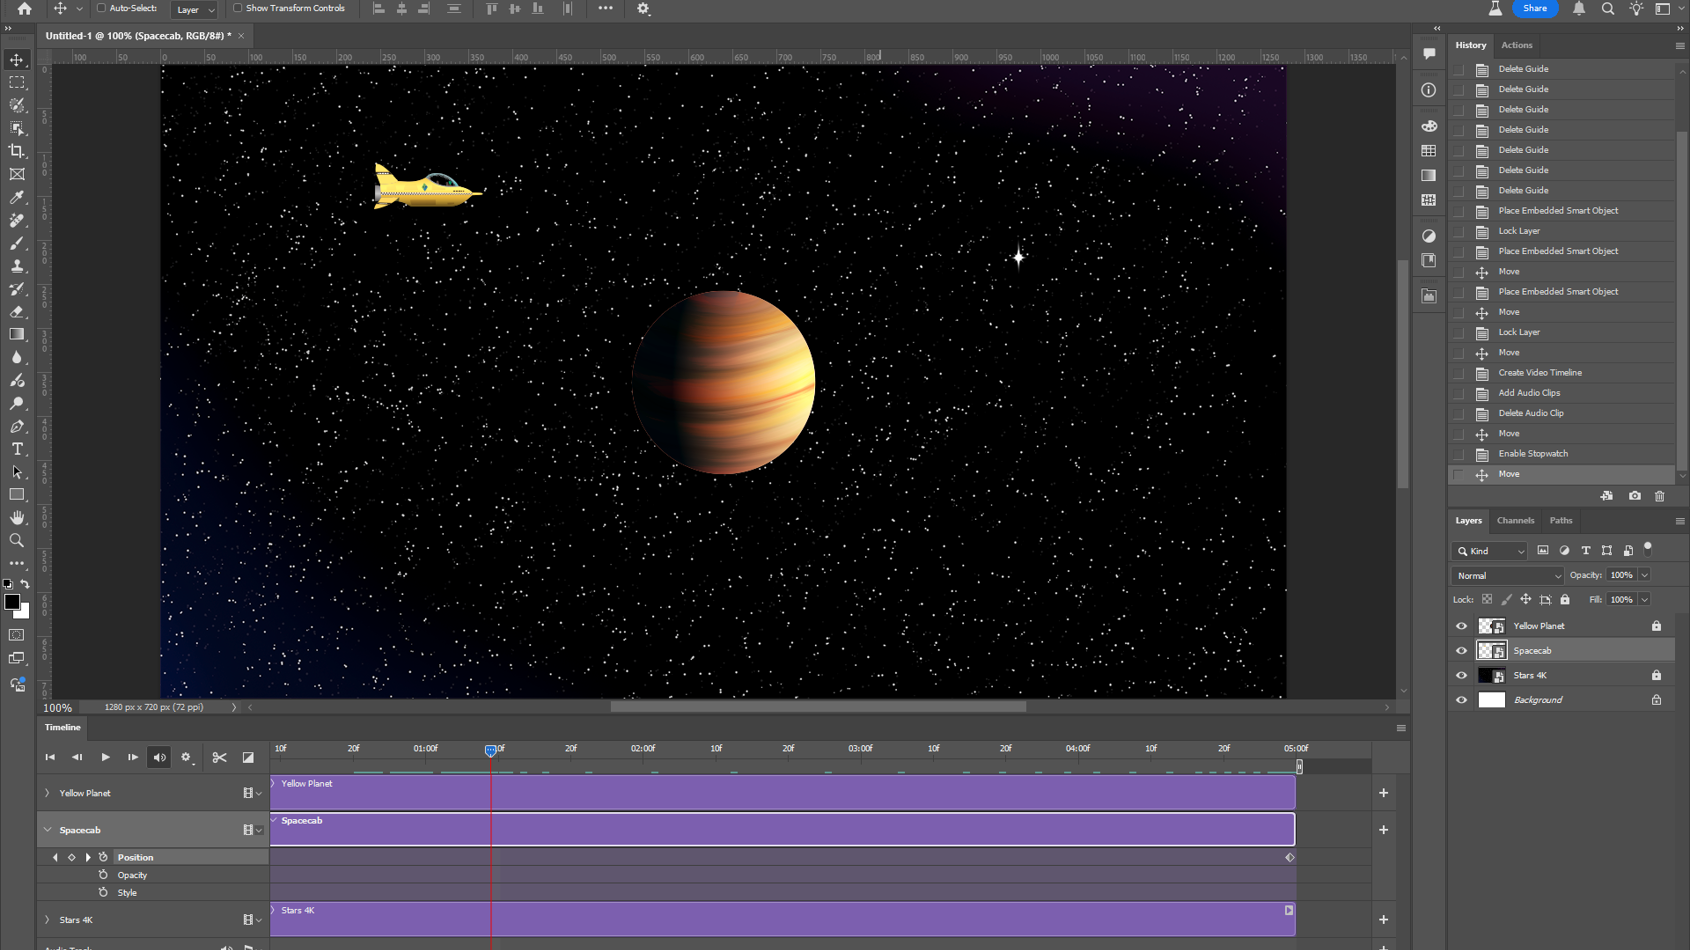Expand the Yellow Planet timeline track
The height and width of the screenshot is (950, 1690).
[x=47, y=793]
